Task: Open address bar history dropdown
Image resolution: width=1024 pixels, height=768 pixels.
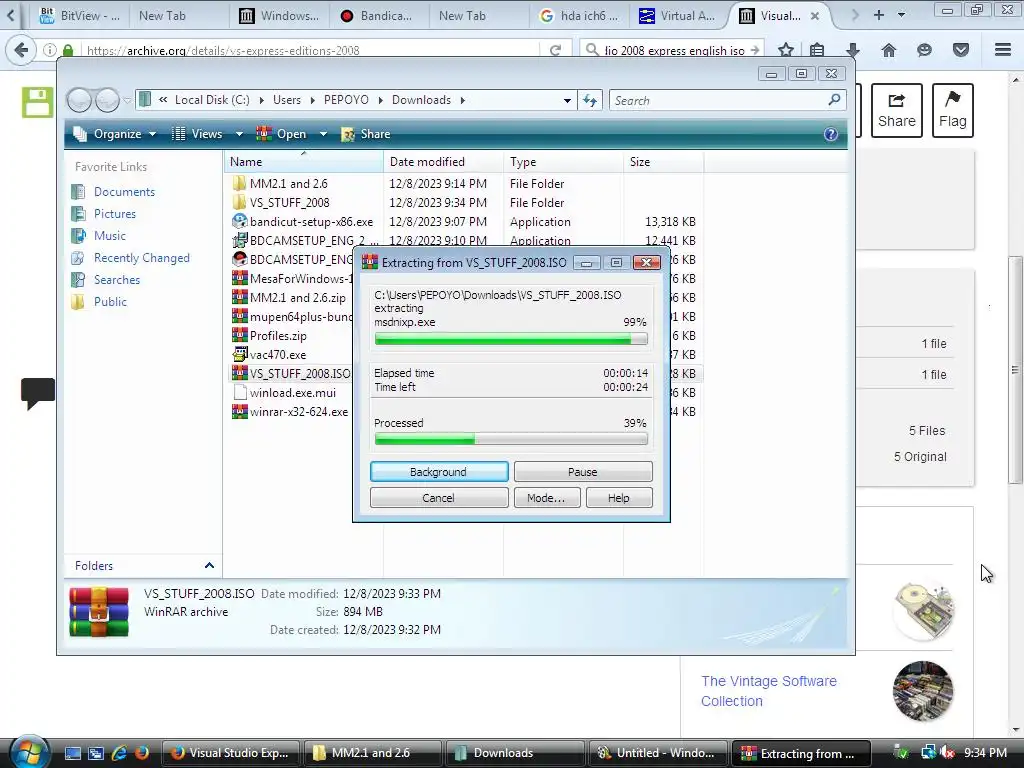Action: [x=567, y=100]
